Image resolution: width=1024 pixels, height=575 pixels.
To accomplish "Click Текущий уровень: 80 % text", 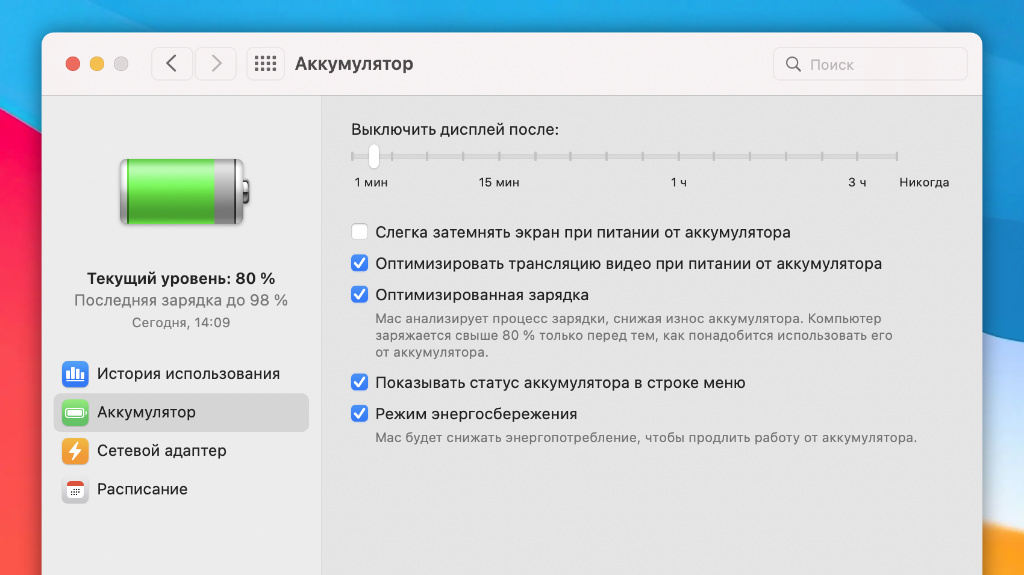I will coord(181,278).
